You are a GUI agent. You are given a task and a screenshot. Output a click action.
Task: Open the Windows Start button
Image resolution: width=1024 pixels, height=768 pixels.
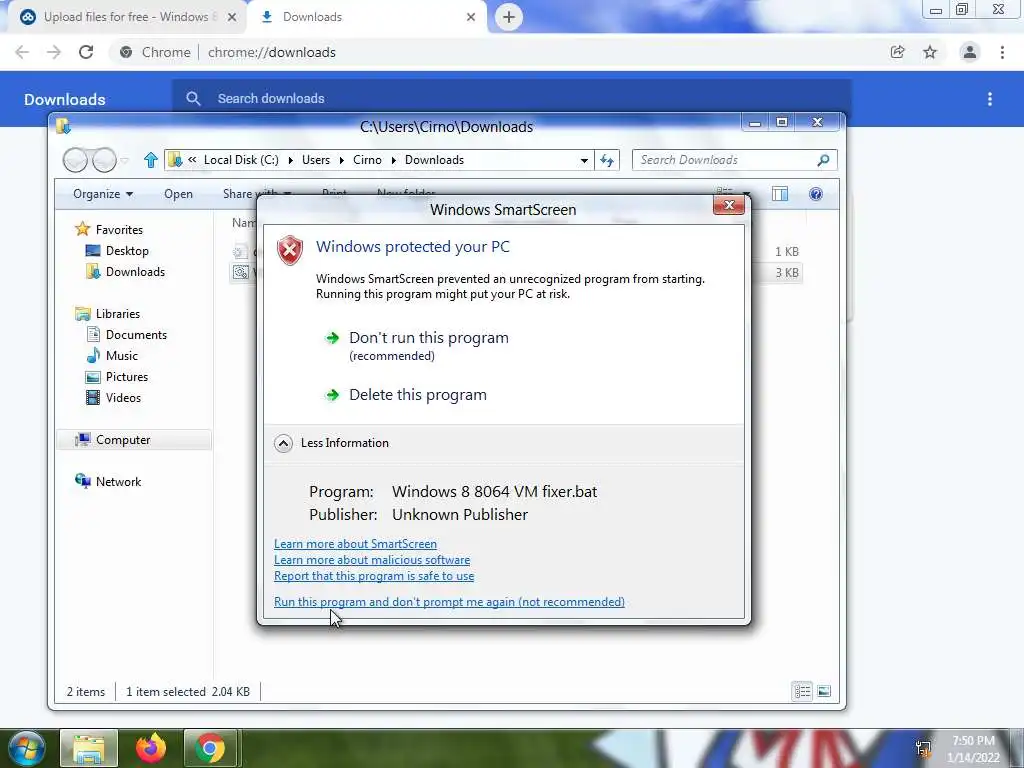pos(27,748)
